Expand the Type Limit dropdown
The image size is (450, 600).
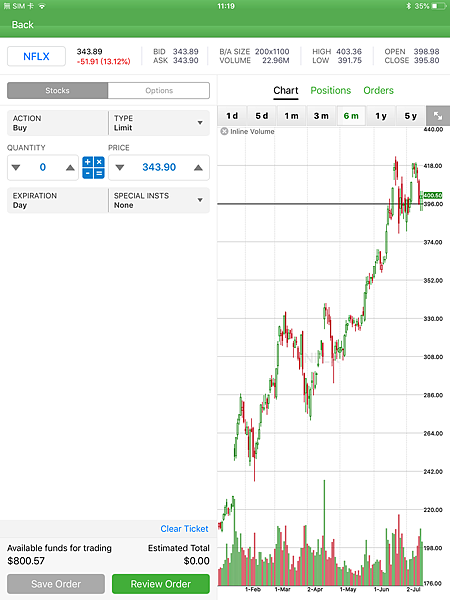click(159, 123)
